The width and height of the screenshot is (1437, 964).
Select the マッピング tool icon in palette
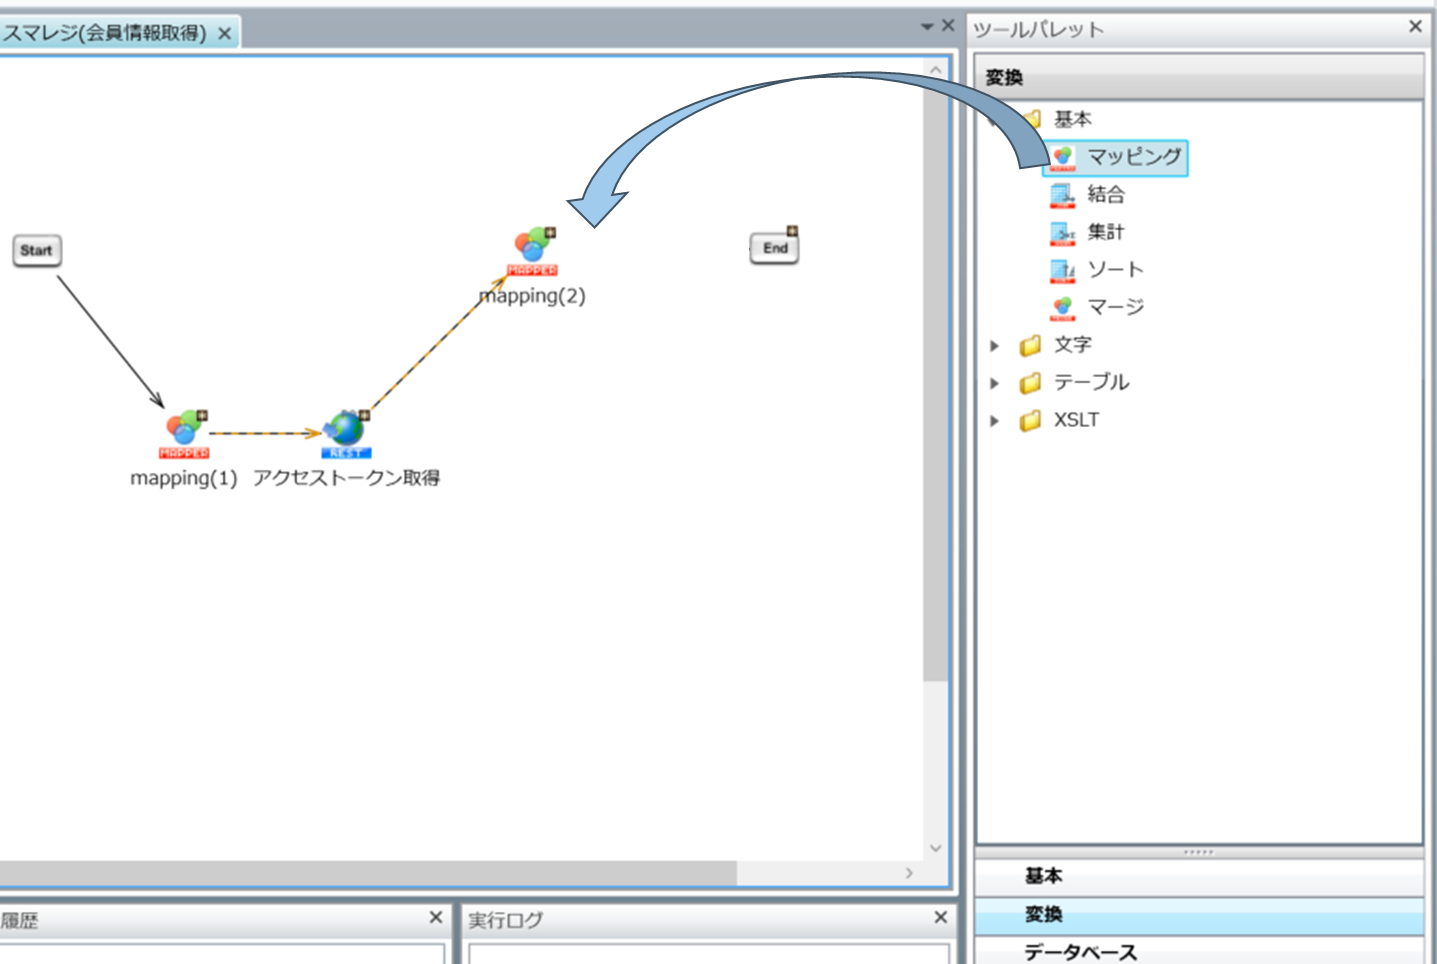click(1063, 158)
